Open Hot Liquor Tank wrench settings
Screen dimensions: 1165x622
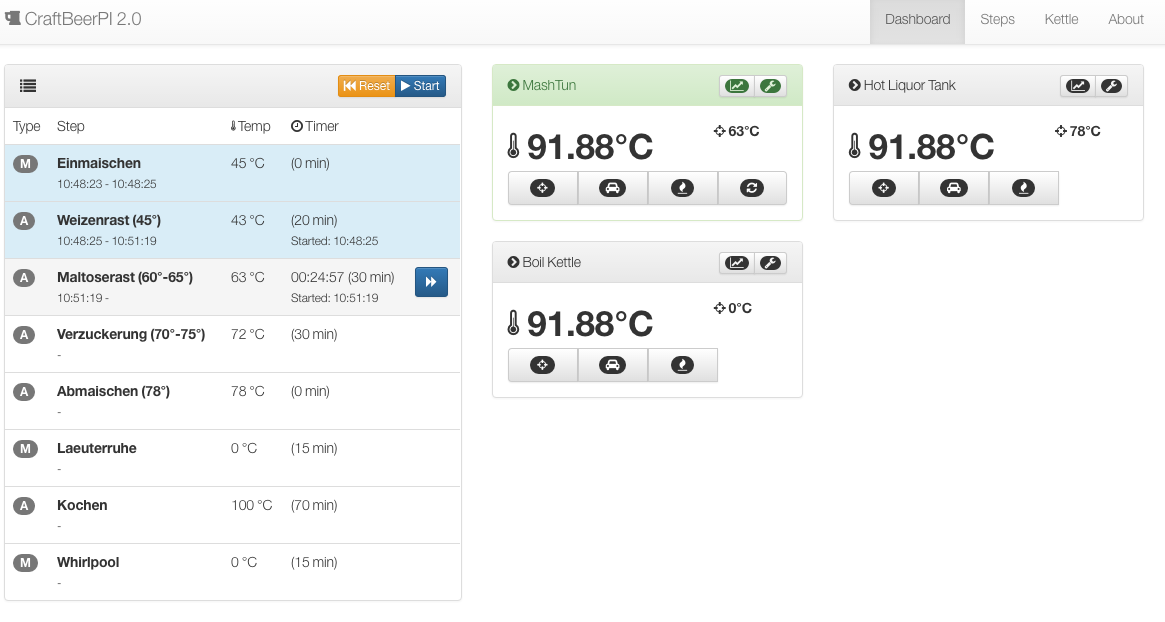click(x=1111, y=86)
